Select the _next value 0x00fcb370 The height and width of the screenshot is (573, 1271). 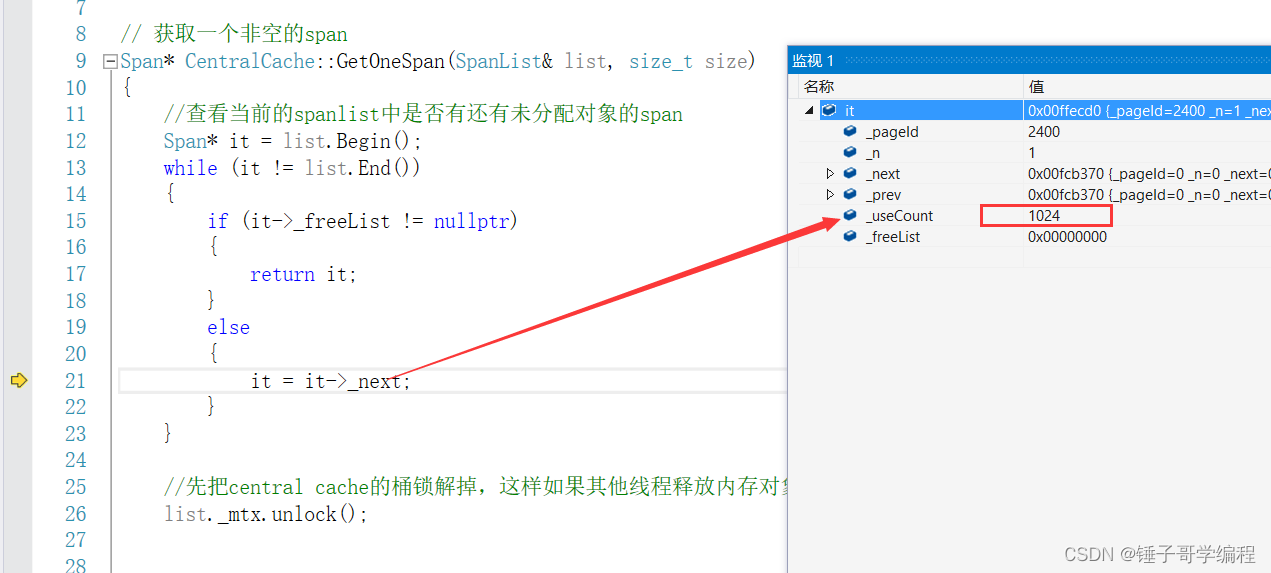click(1066, 174)
